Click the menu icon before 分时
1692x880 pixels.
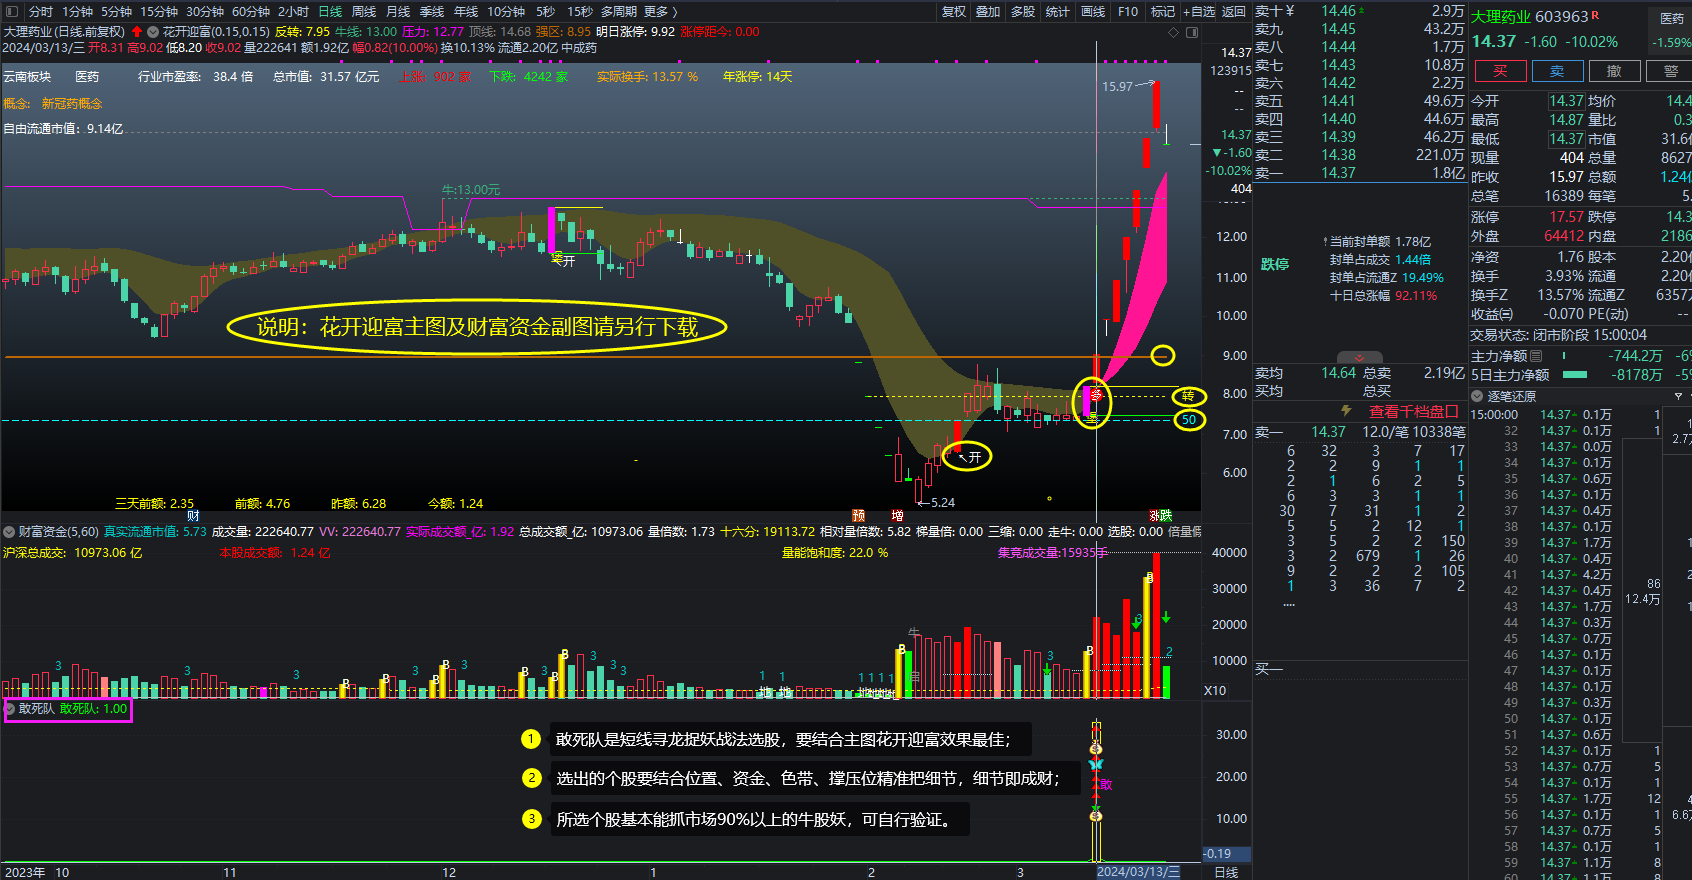coord(14,11)
